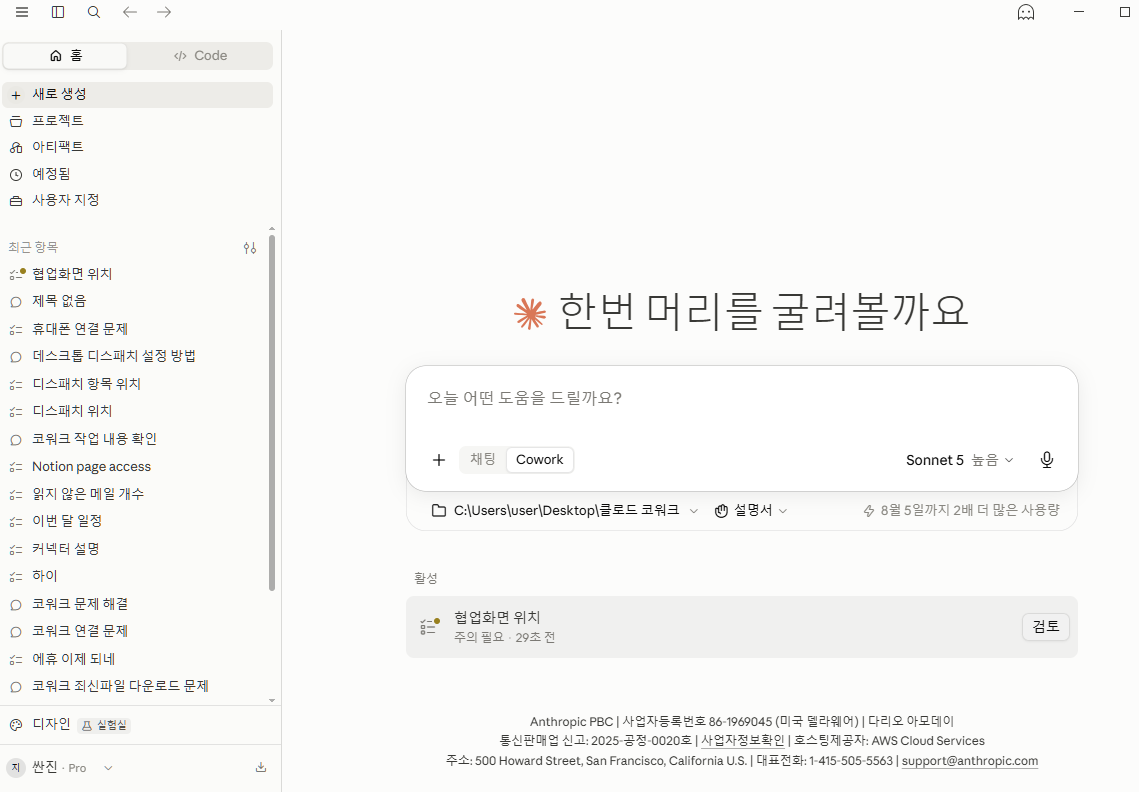The height and width of the screenshot is (792, 1139).
Task: Open recent item Notion page access
Action: 134,466
